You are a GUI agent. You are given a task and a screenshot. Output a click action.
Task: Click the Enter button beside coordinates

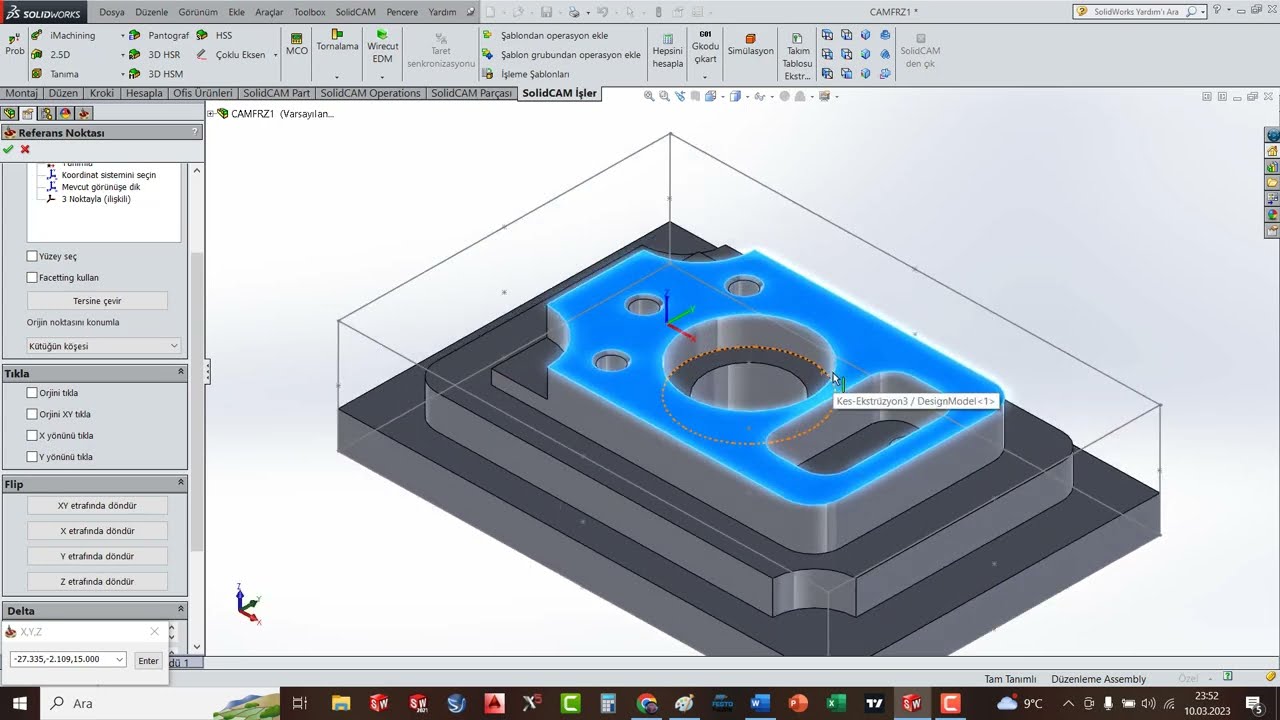148,660
